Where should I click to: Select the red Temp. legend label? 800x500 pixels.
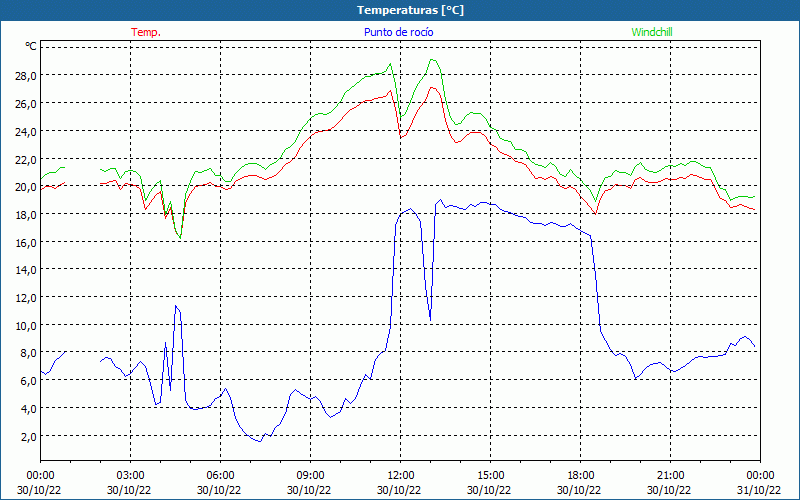(146, 32)
